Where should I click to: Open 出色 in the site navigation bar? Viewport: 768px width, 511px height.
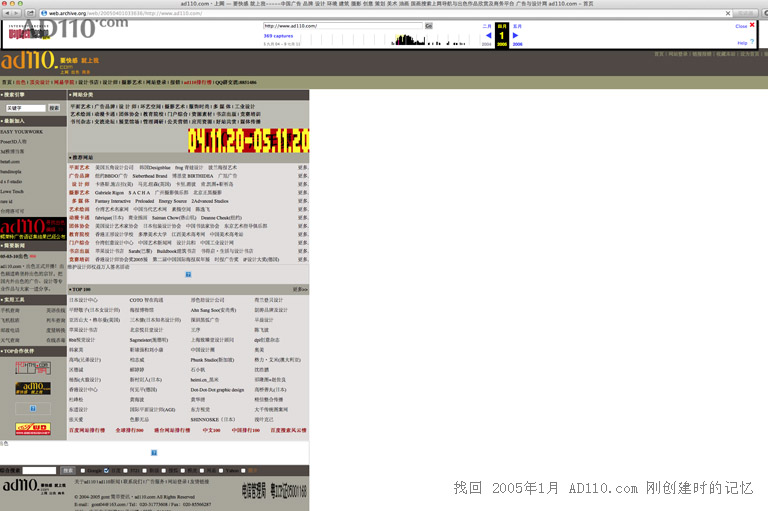21,82
